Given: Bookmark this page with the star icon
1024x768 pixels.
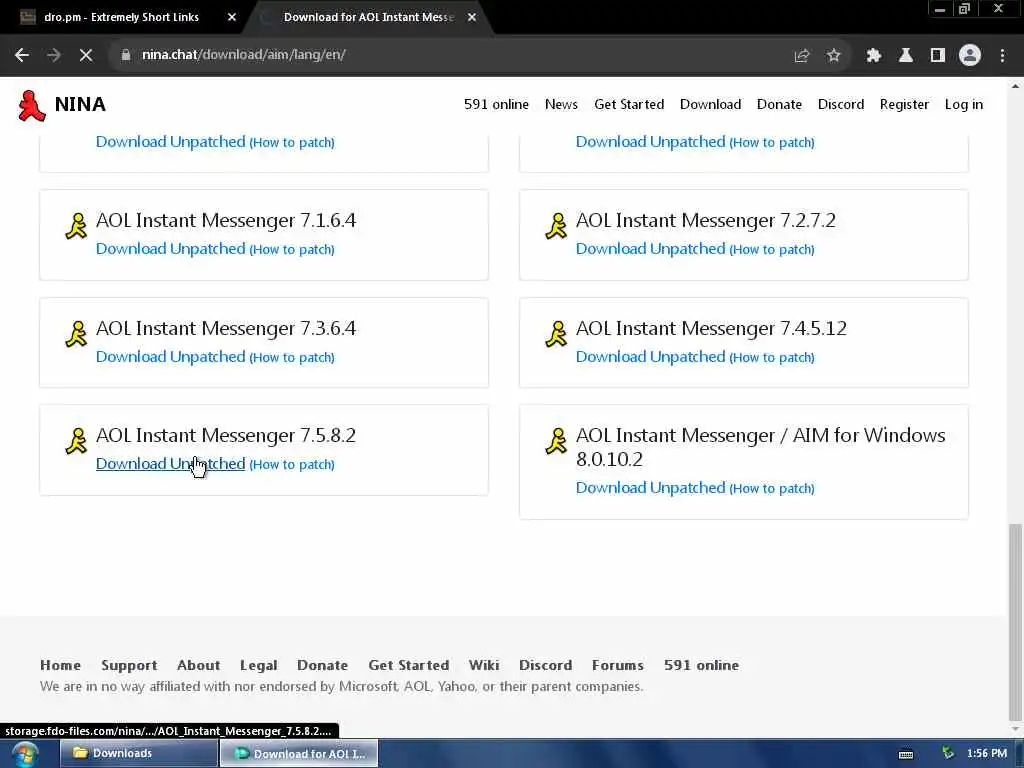Looking at the screenshot, I should click(x=834, y=56).
